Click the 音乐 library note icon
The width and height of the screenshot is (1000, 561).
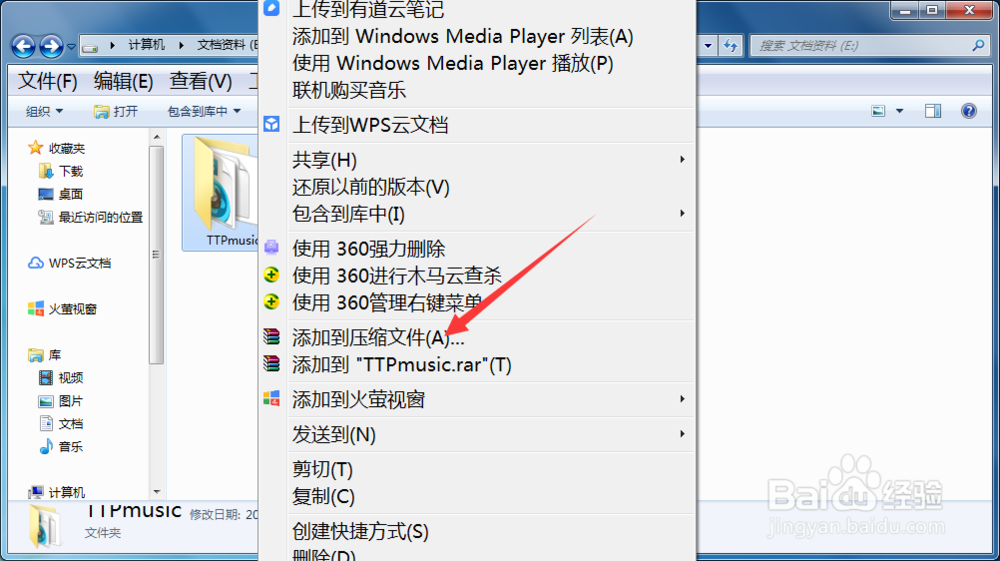pyautogui.click(x=46, y=446)
